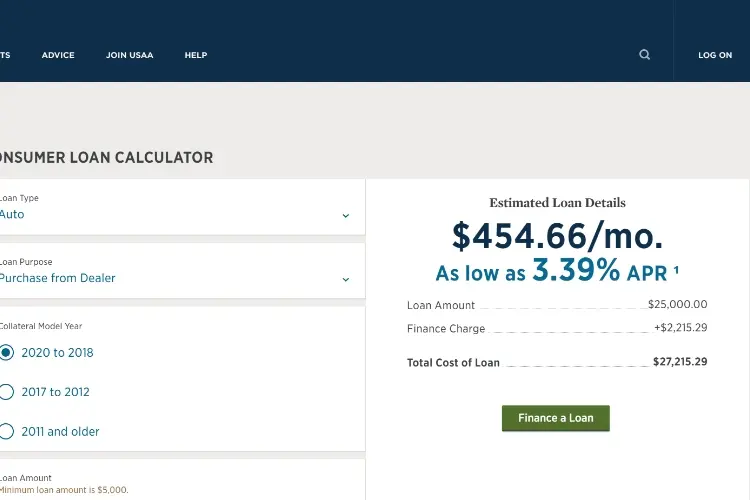Click the APR footnote 1 superscript
Viewport: 750px width, 500px height.
click(x=676, y=270)
